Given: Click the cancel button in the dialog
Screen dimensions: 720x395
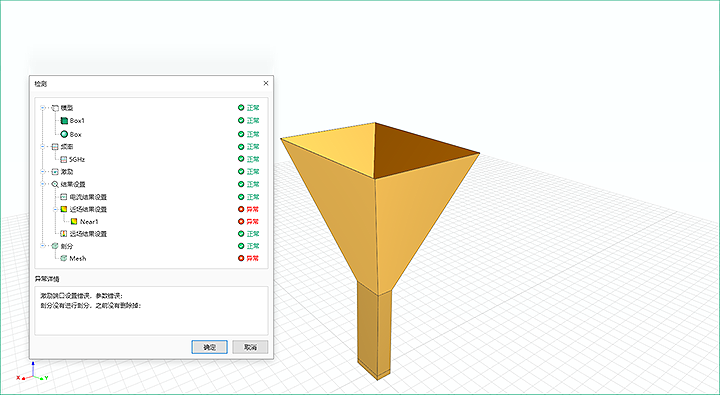Looking at the screenshot, I should pos(250,347).
